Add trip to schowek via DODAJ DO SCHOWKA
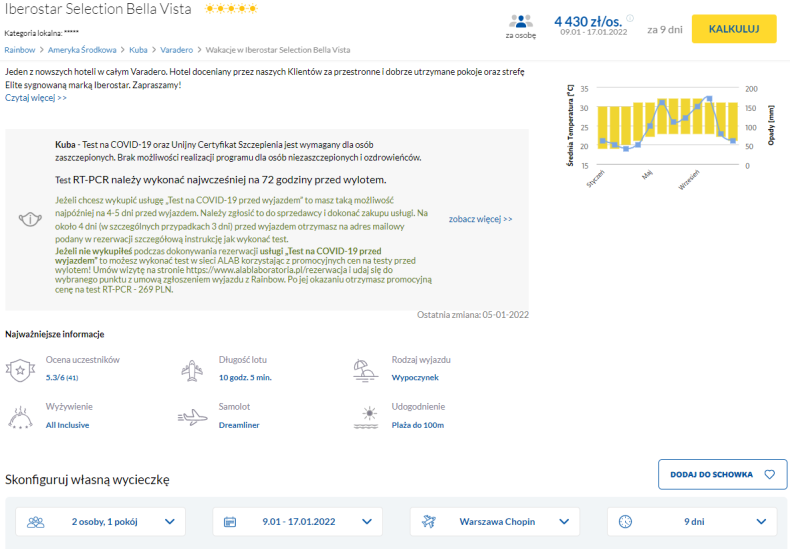This screenshot has width=790, height=549. point(722,474)
